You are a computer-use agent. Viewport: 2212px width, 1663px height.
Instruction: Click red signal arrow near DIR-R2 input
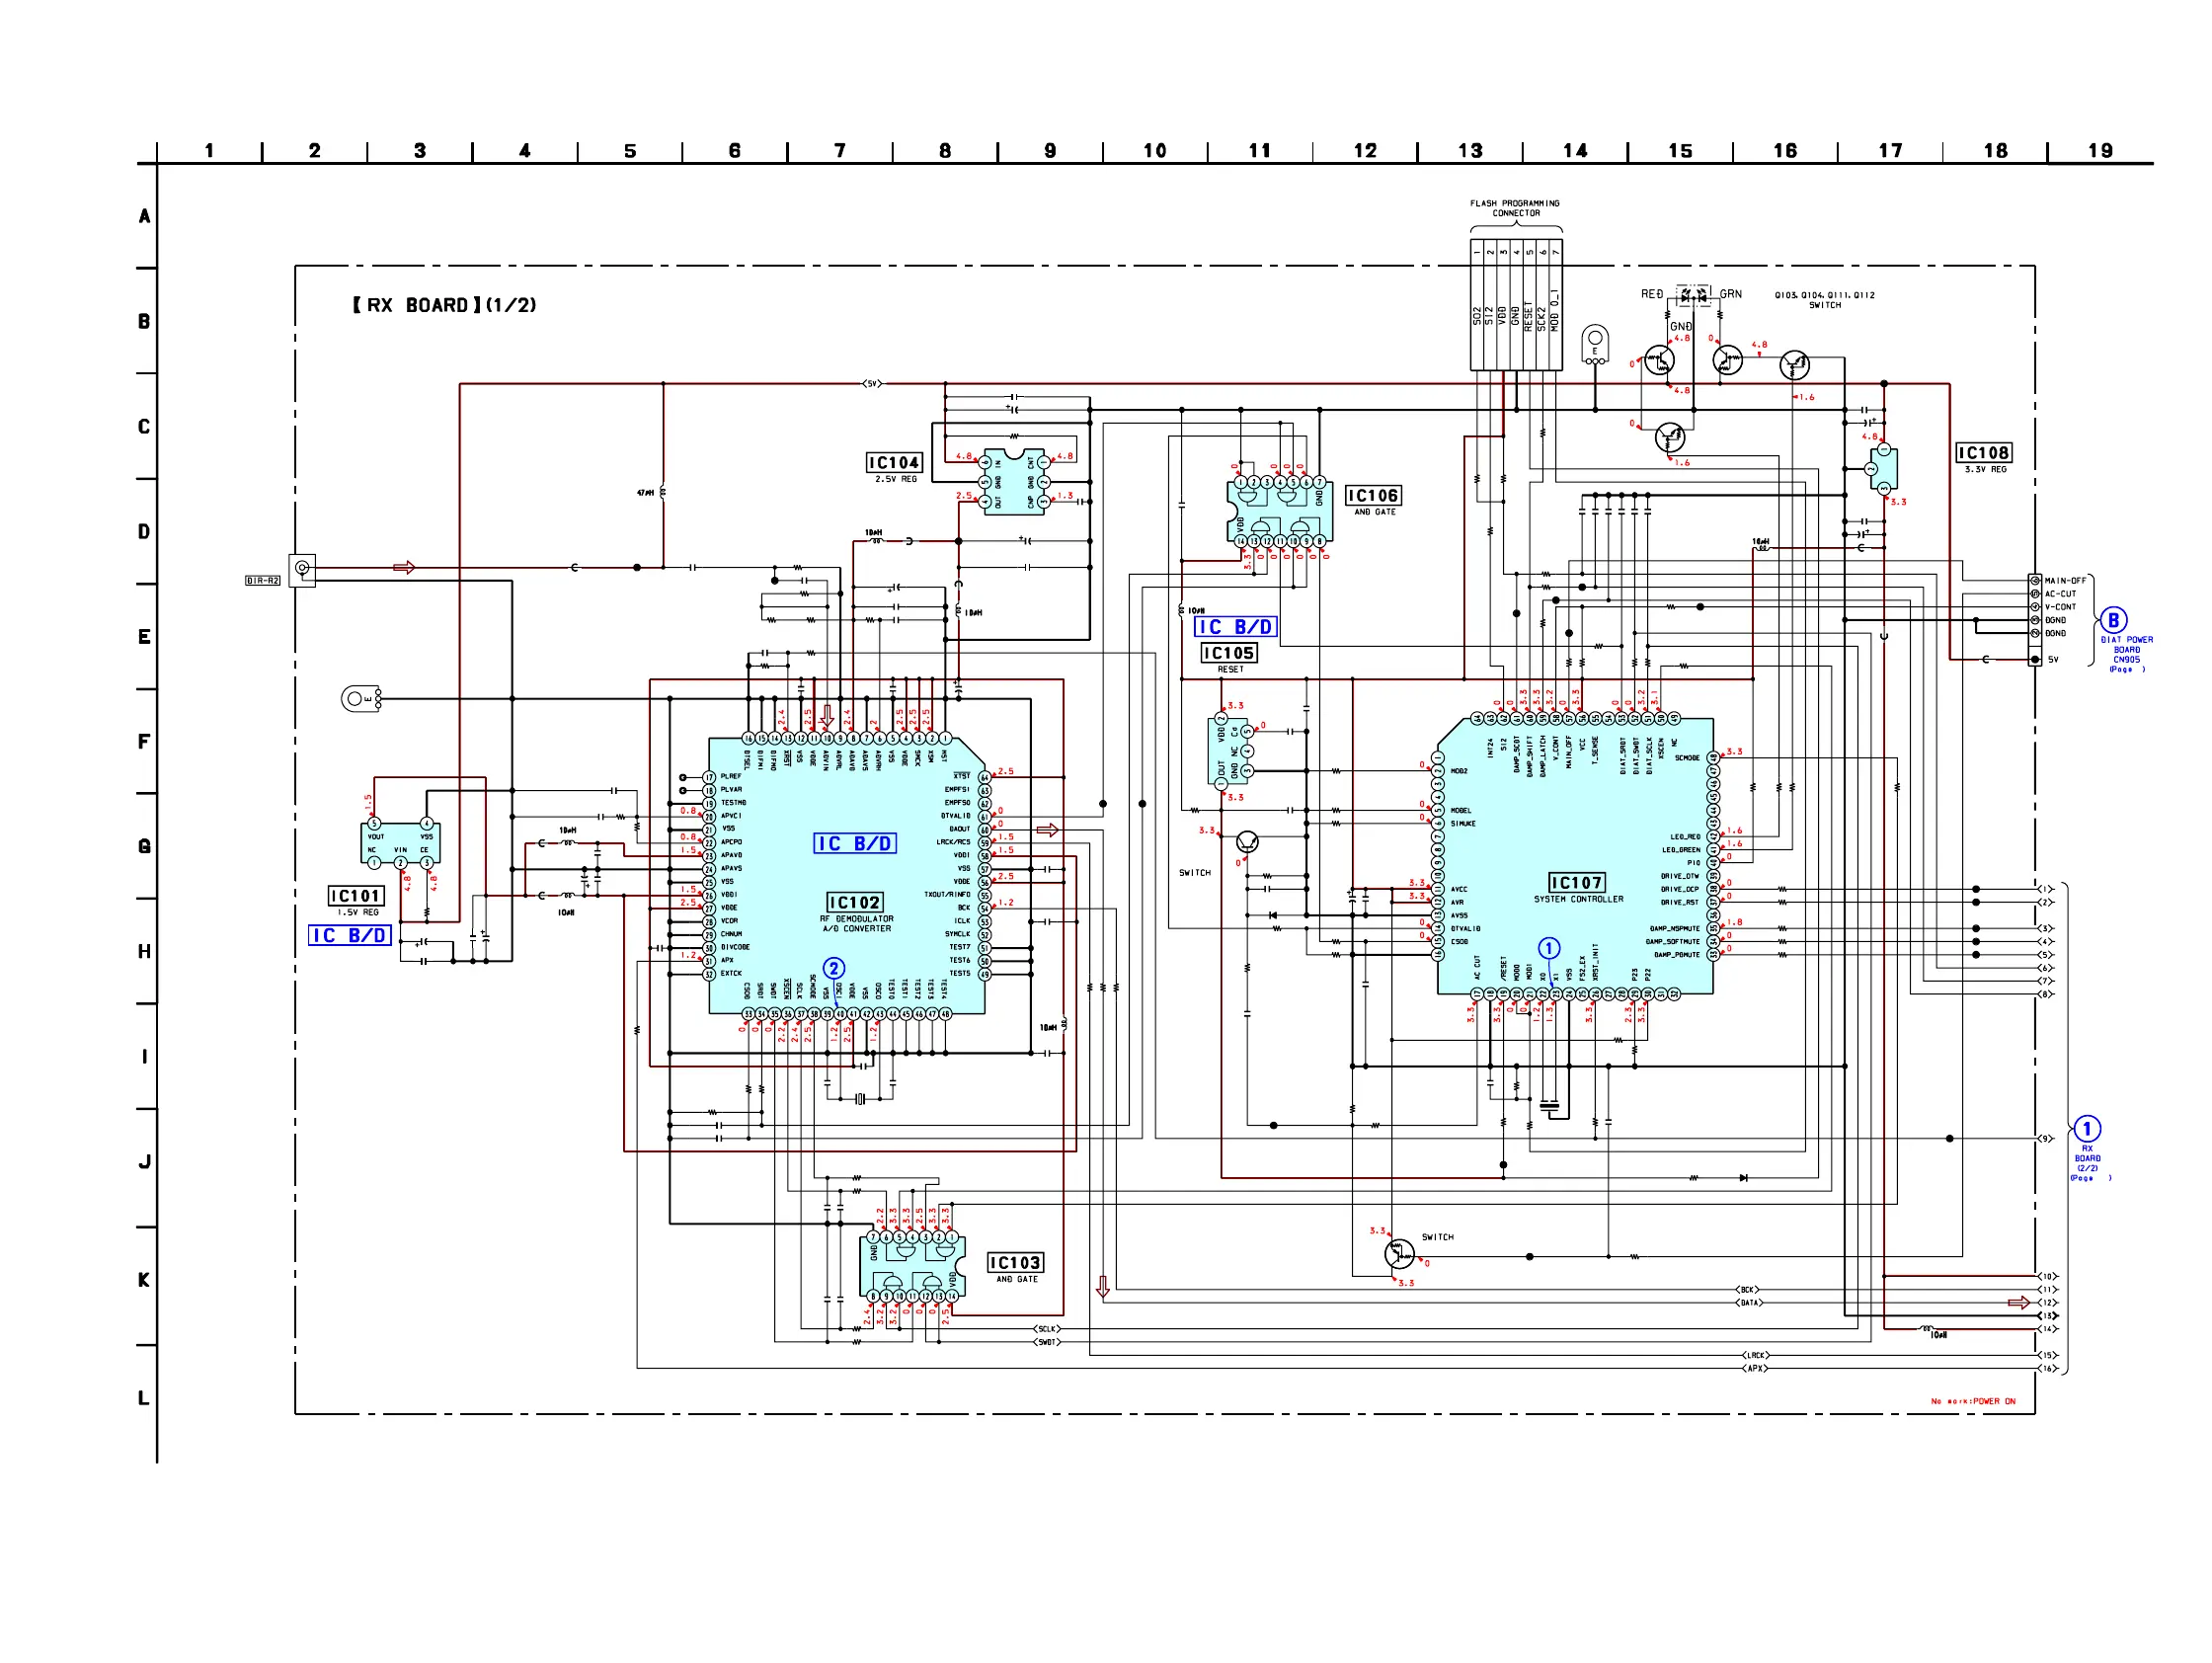[x=404, y=568]
